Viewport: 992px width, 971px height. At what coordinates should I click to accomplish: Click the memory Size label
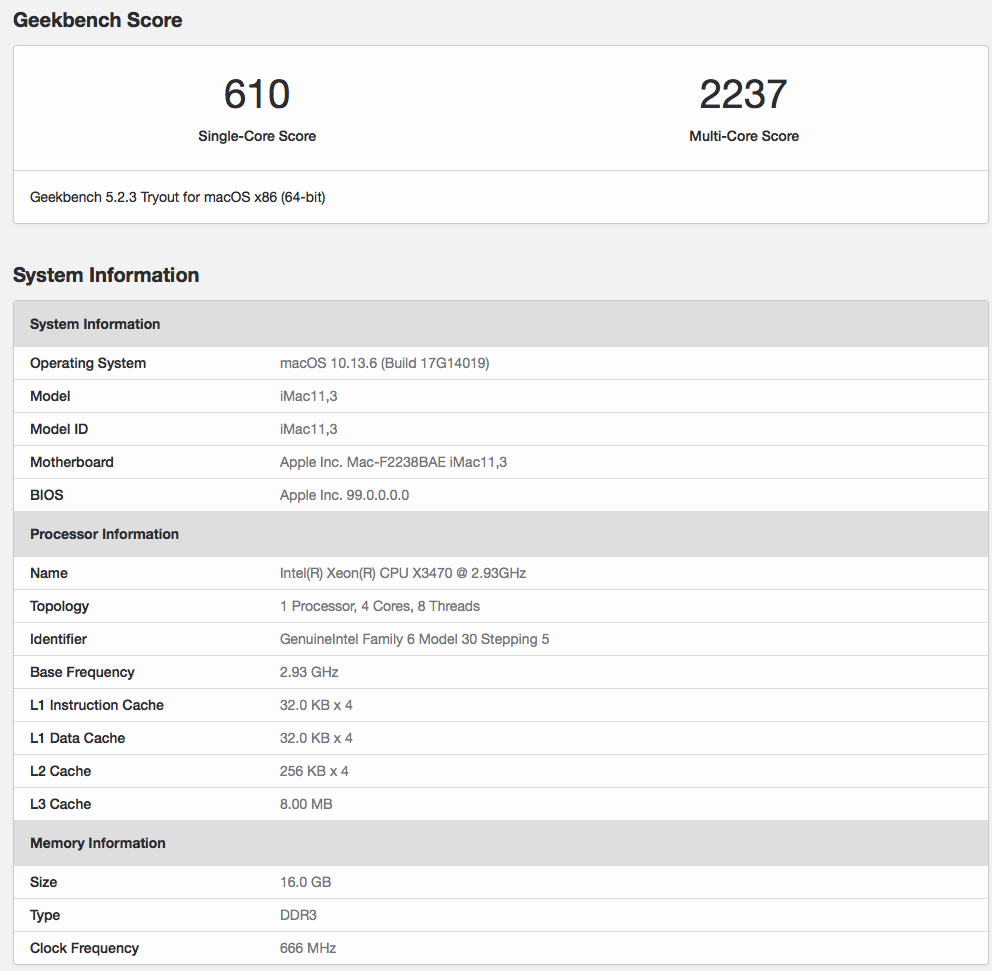pos(44,882)
